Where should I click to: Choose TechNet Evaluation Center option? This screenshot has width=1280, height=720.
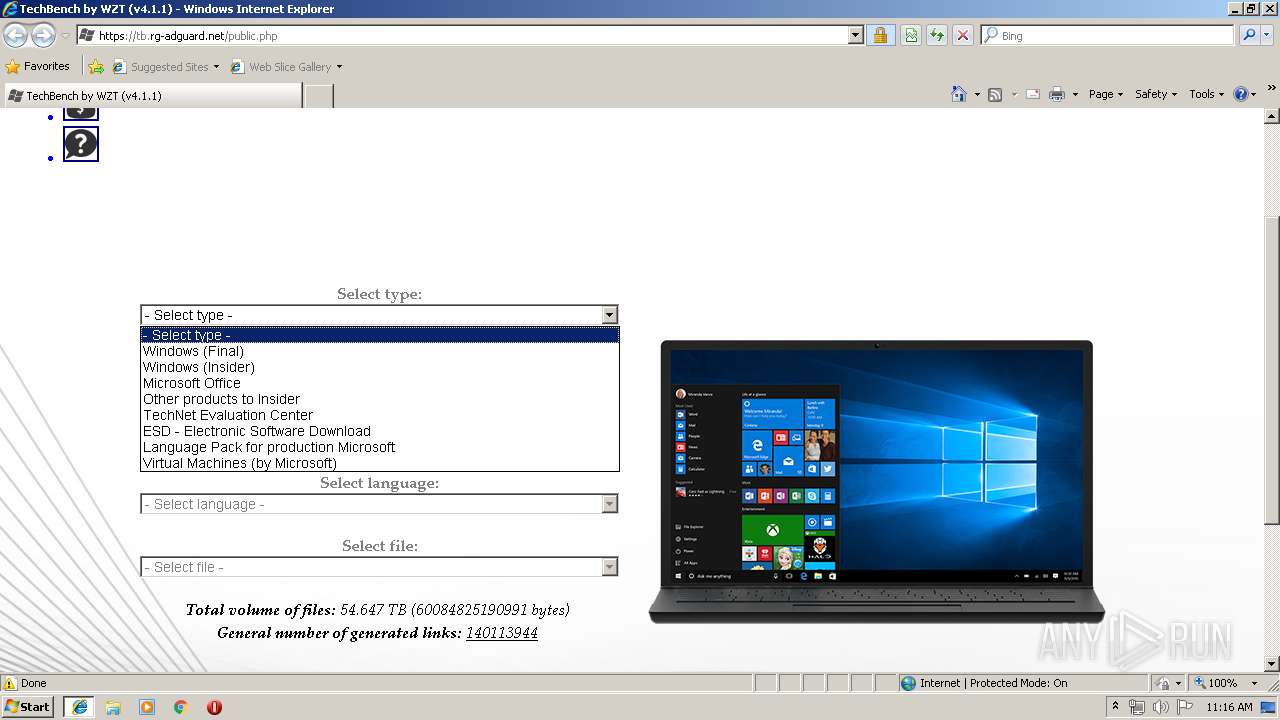(380, 415)
